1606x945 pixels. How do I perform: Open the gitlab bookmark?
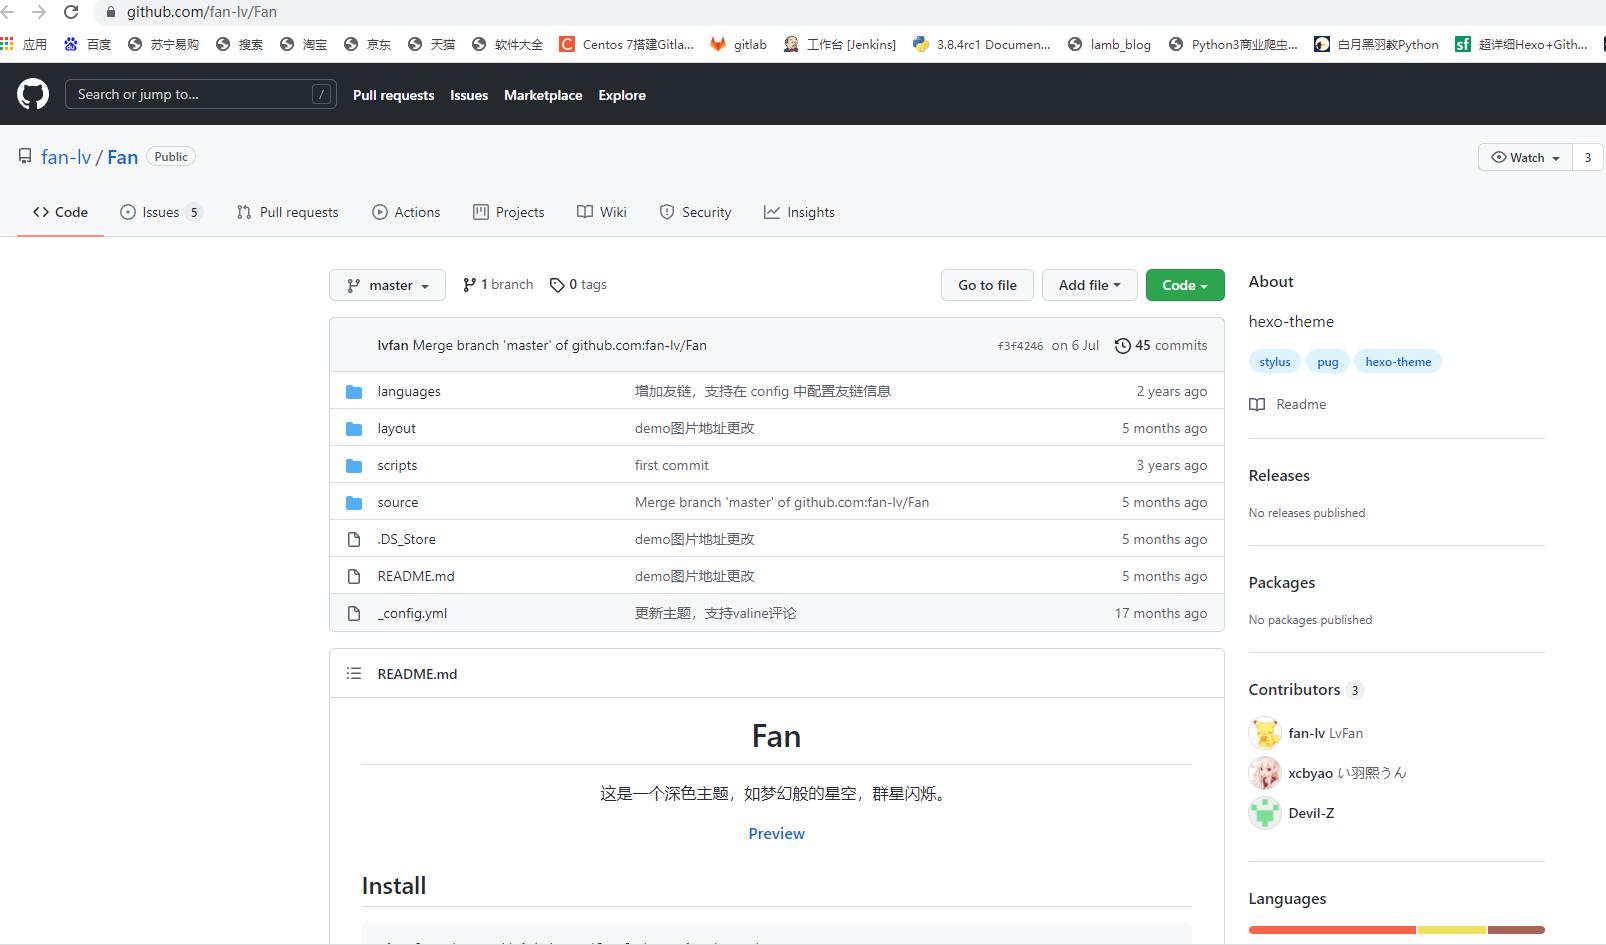[x=738, y=44]
